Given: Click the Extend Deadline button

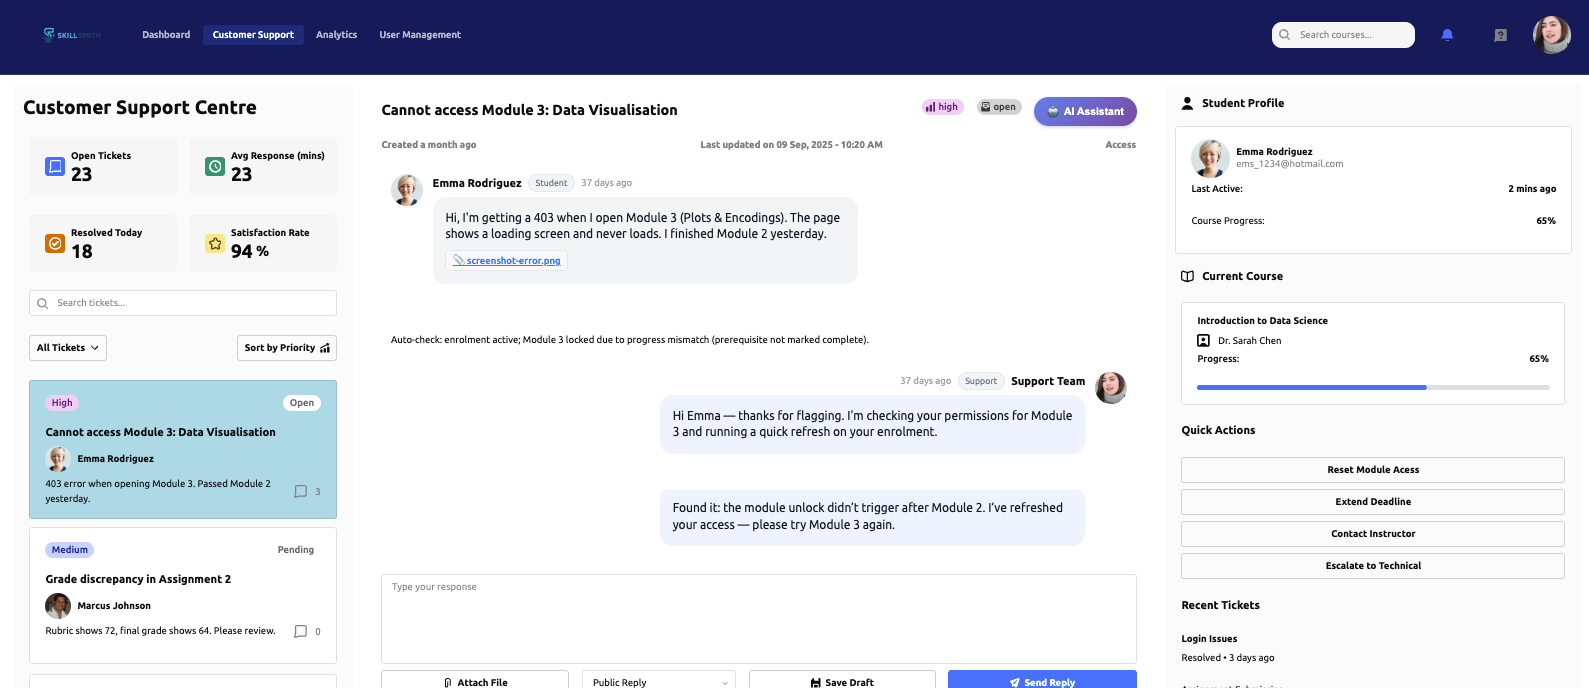Looking at the screenshot, I should click(x=1373, y=502).
